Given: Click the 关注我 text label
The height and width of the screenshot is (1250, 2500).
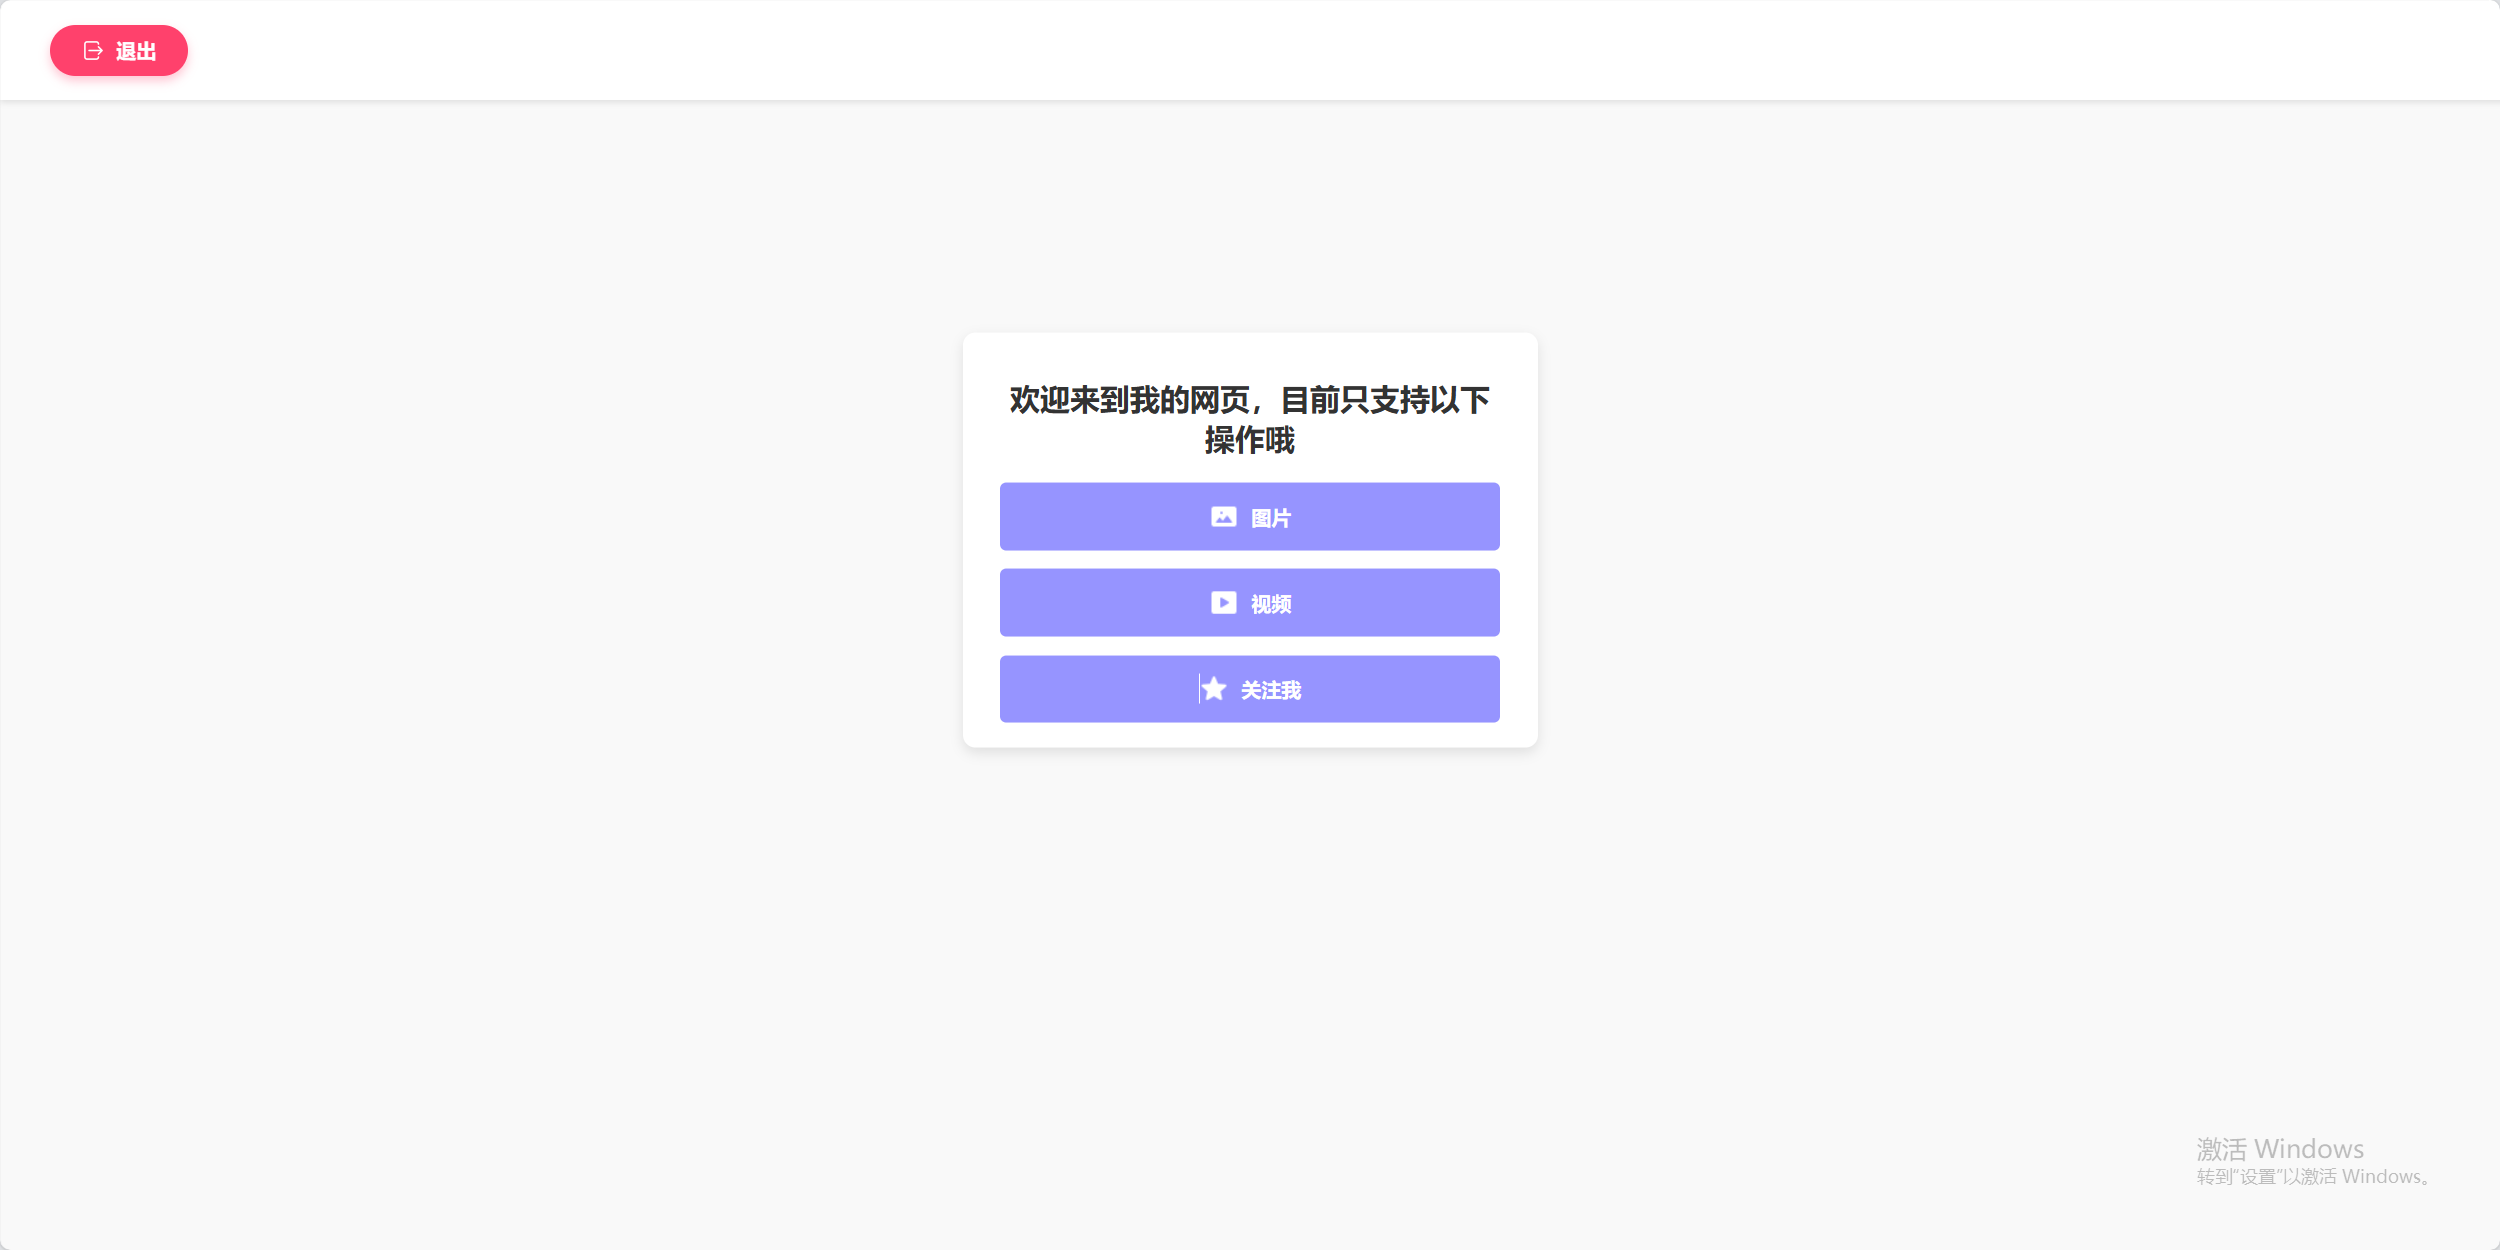Looking at the screenshot, I should [1271, 690].
